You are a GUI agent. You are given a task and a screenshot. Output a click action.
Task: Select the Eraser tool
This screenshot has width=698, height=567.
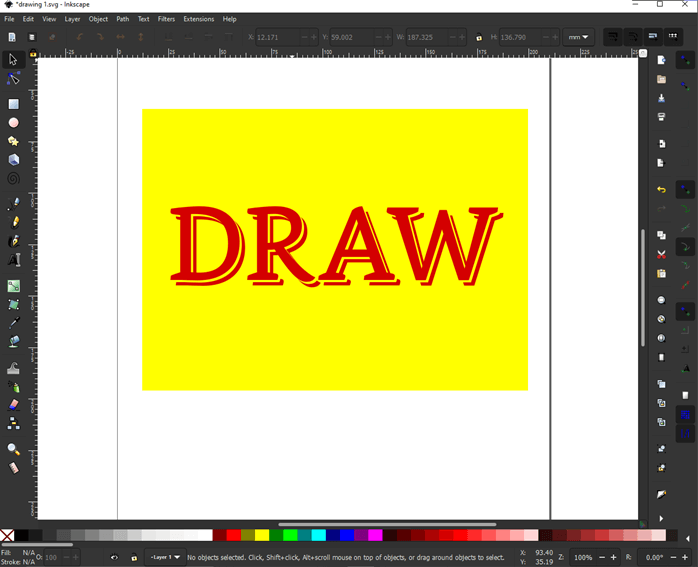(13, 405)
